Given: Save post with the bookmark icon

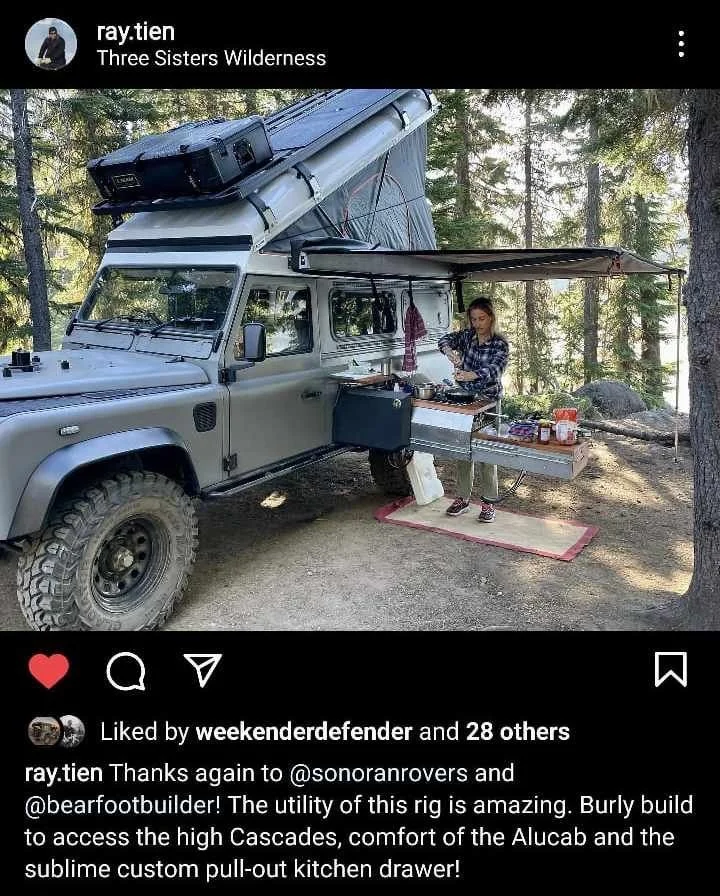Looking at the screenshot, I should tap(670, 669).
